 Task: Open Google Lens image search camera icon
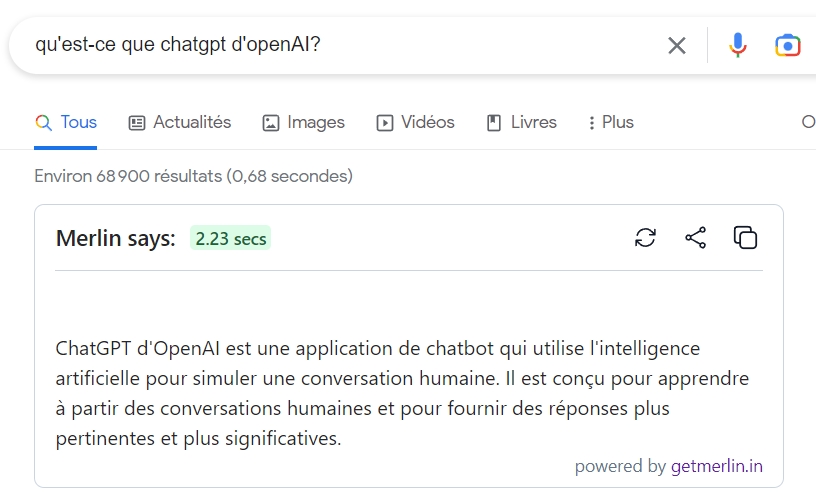coord(787,45)
